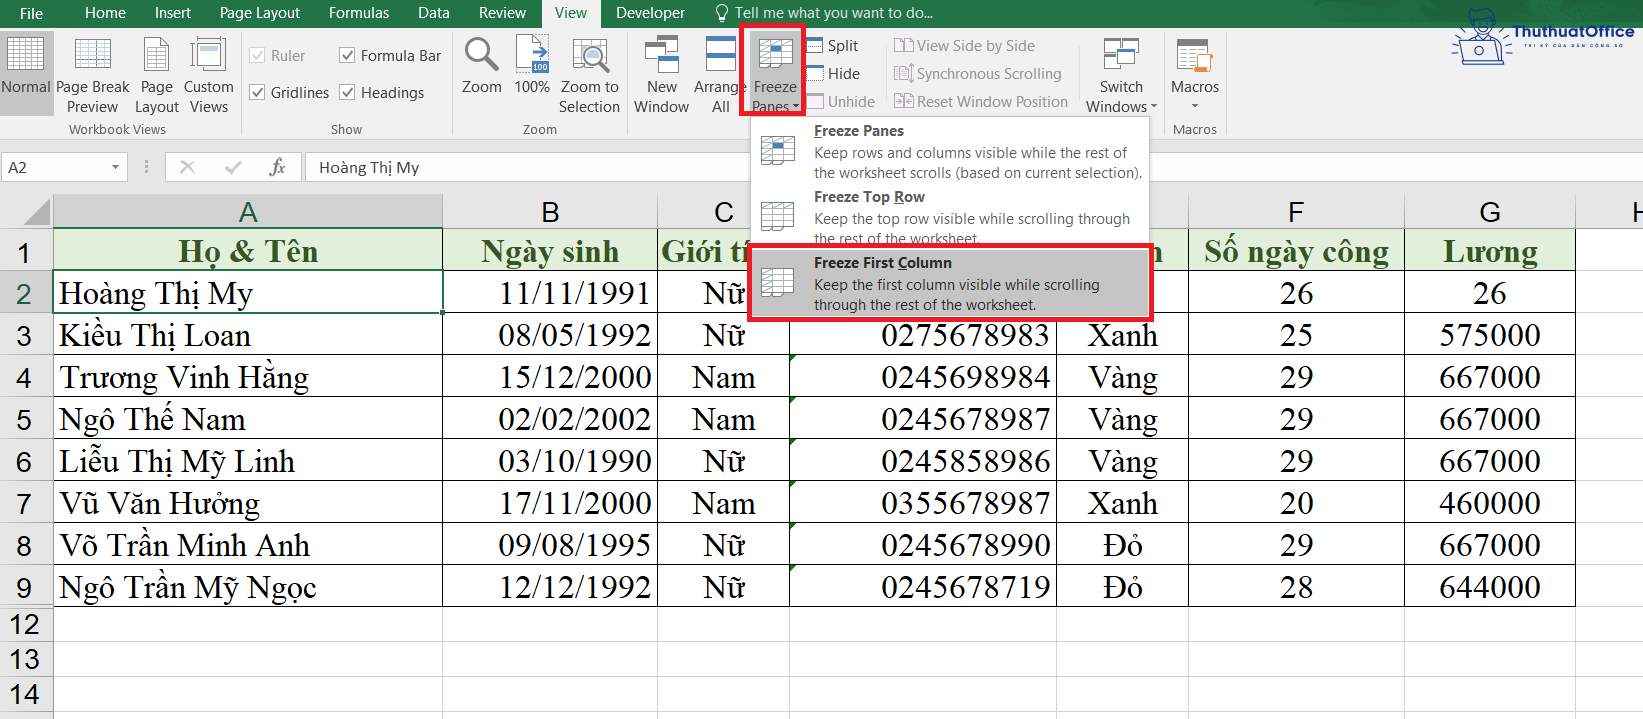Select cell 'Ngô Trần Mỹ Ngọc'
This screenshot has width=1643, height=719.
point(248,587)
